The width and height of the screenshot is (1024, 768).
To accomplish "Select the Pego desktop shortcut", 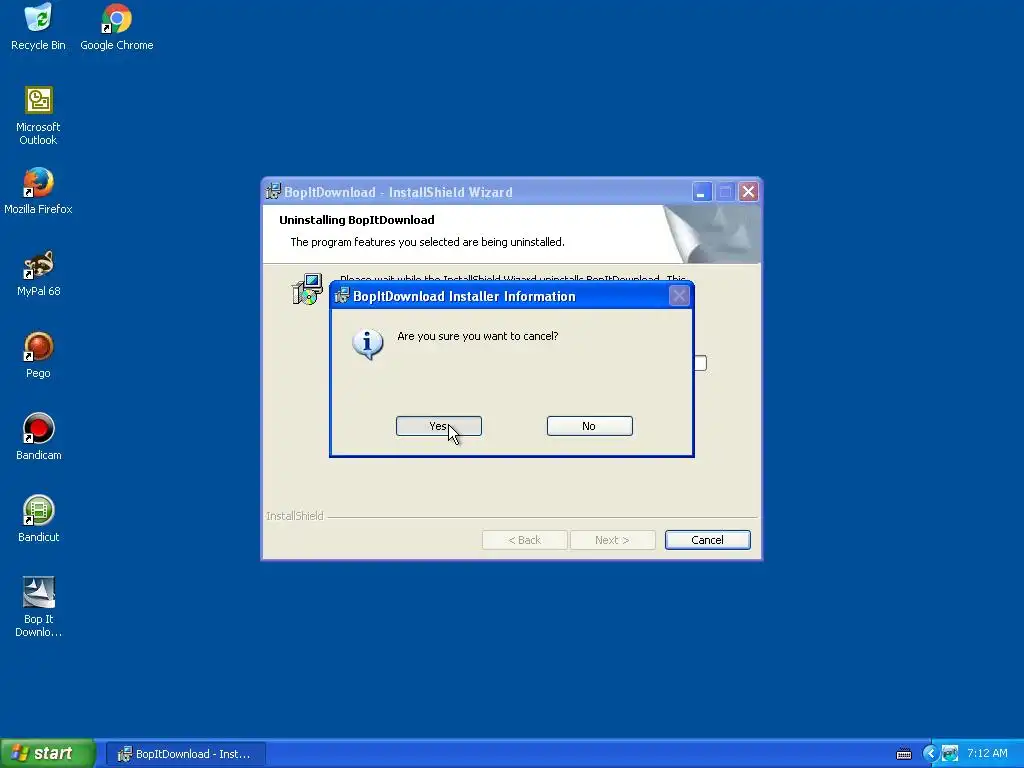I will point(38,355).
